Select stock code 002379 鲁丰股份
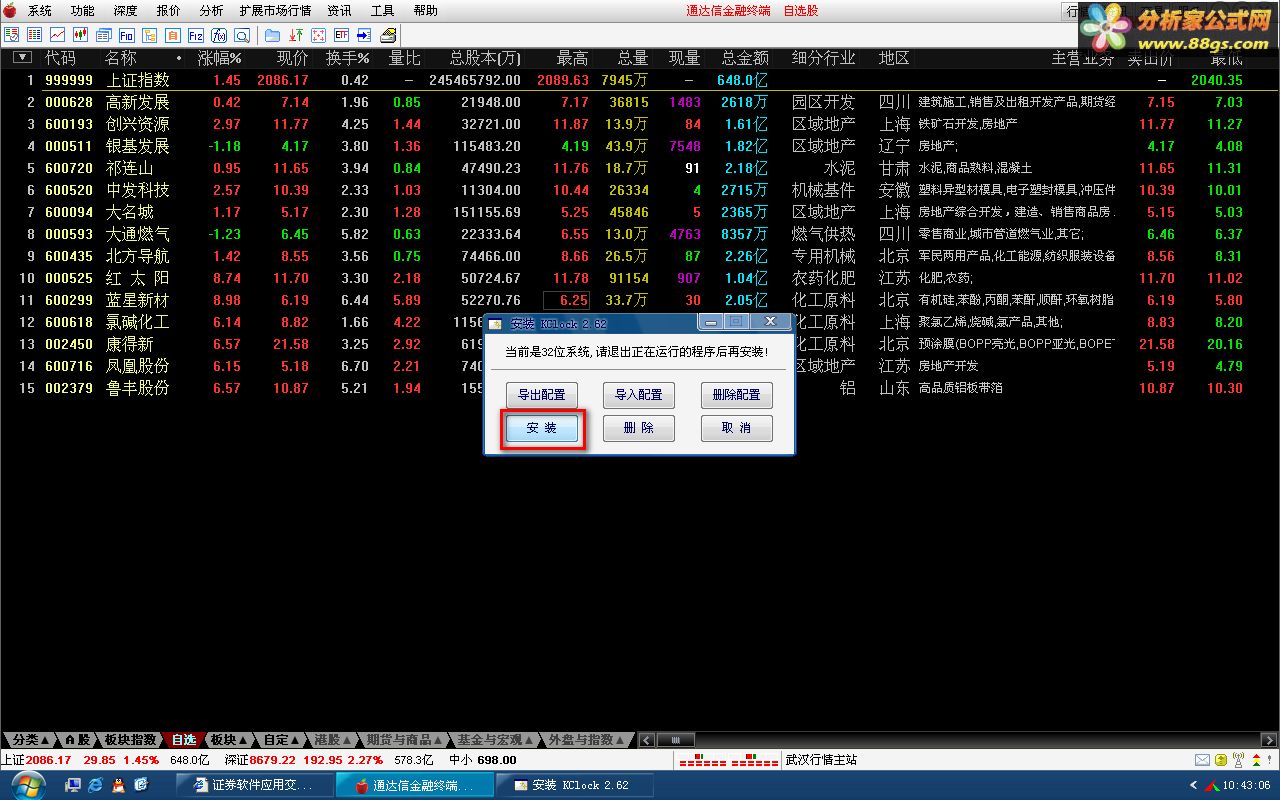This screenshot has height=800, width=1280. [x=640, y=388]
